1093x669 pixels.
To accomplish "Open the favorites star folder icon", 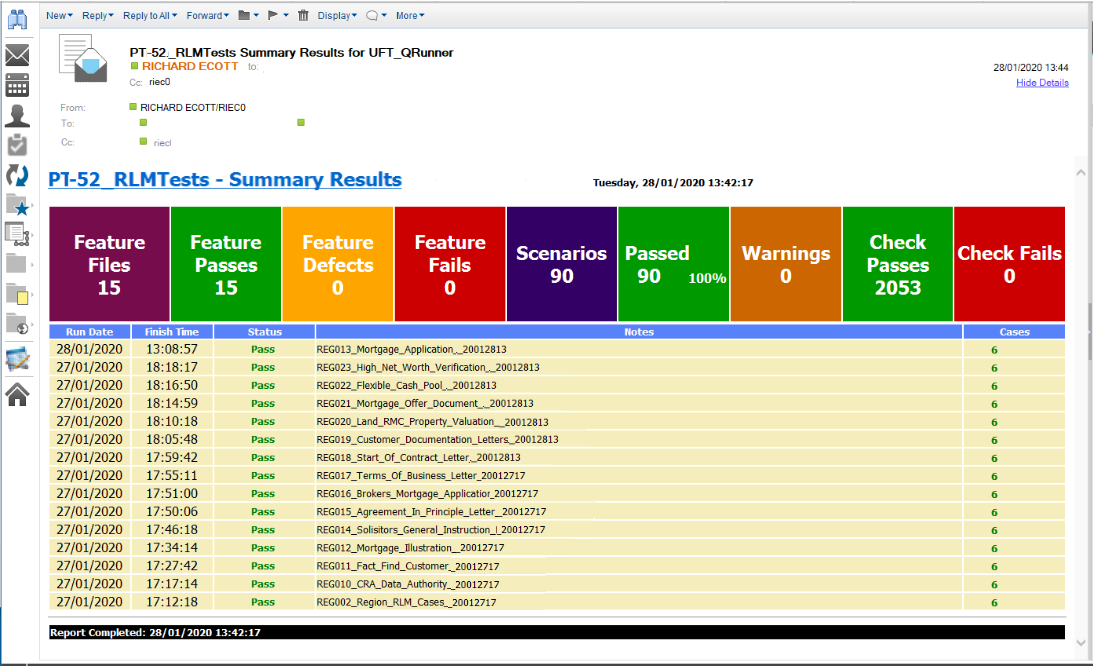I will click(x=18, y=205).
